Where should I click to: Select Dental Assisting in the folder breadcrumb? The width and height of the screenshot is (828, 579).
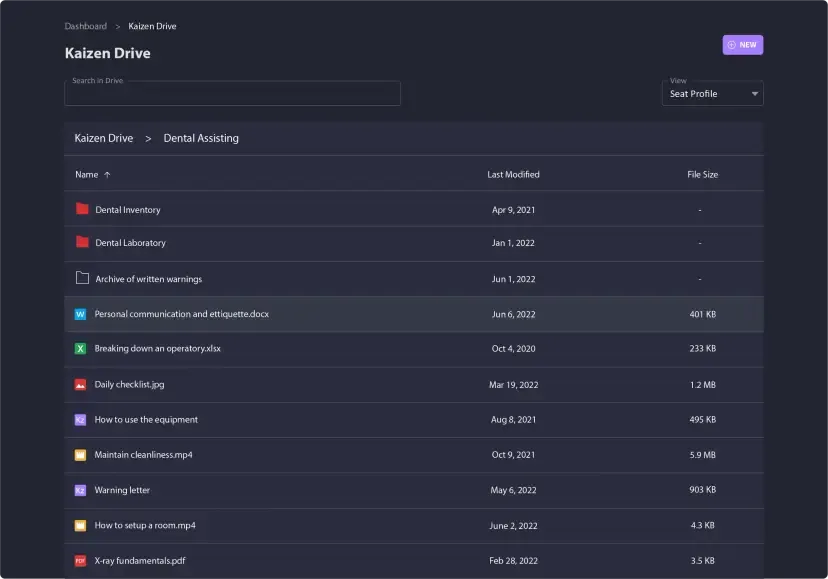click(x=201, y=138)
